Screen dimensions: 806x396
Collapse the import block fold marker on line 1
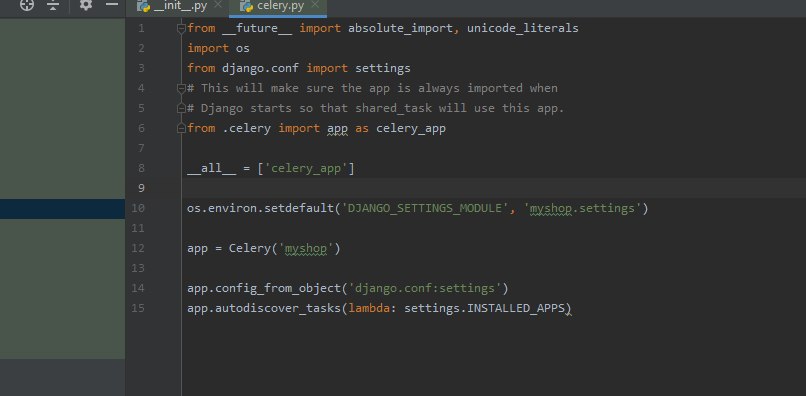(x=181, y=28)
